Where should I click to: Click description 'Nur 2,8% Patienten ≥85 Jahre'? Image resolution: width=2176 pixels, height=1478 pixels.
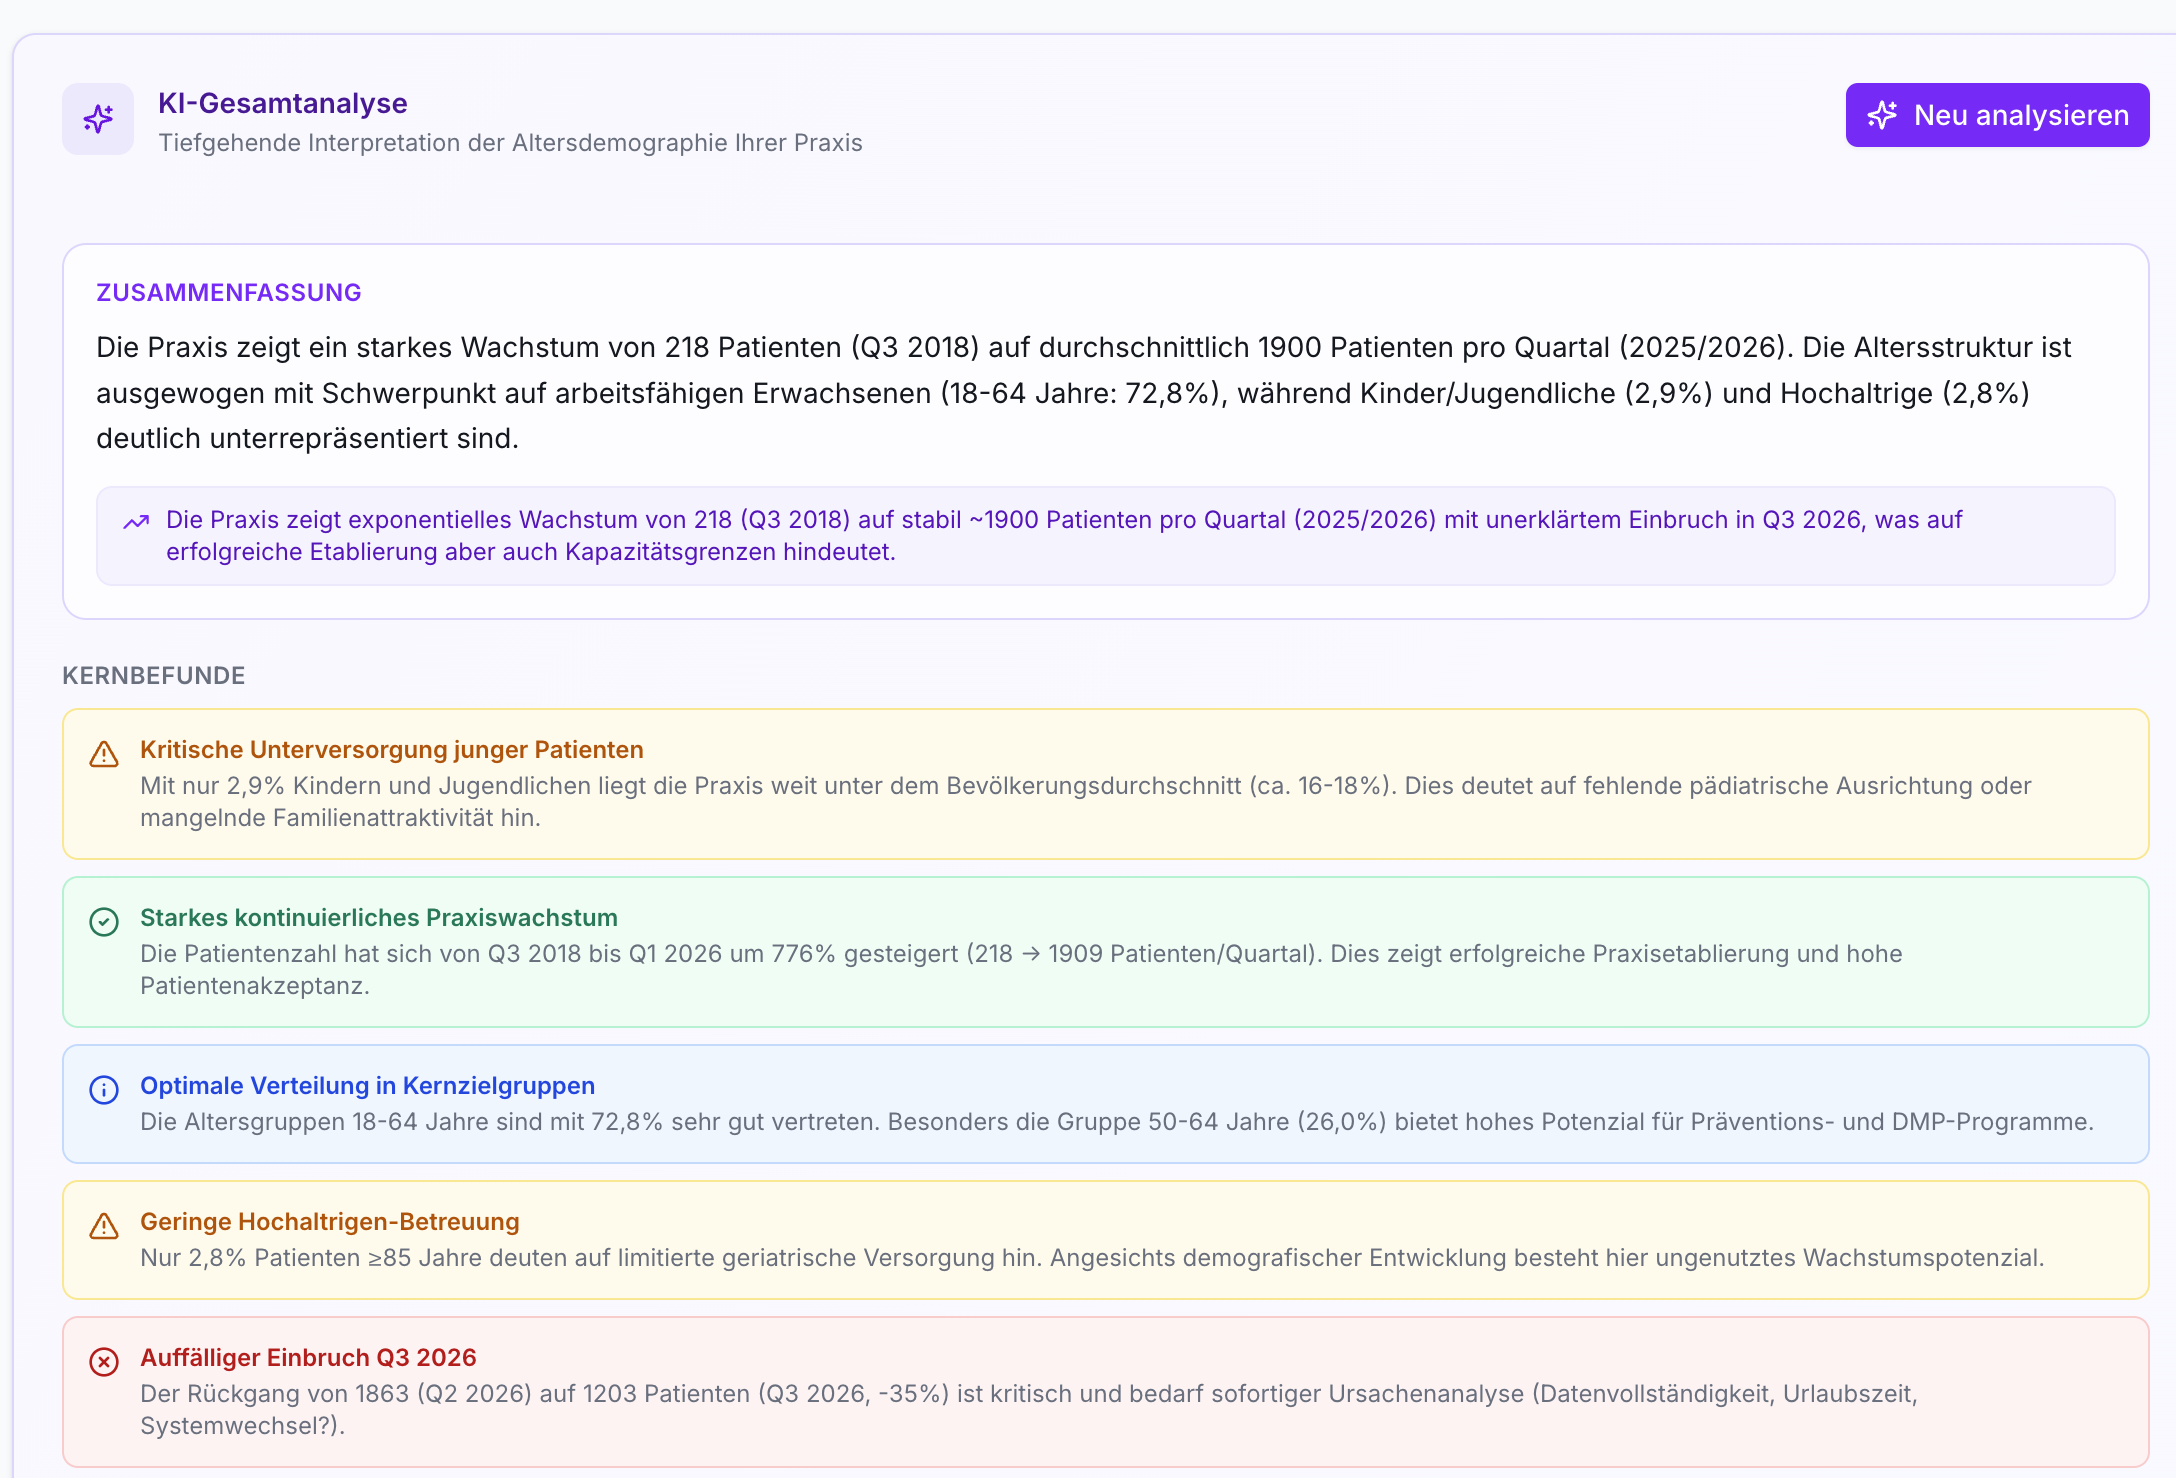click(x=1092, y=1258)
